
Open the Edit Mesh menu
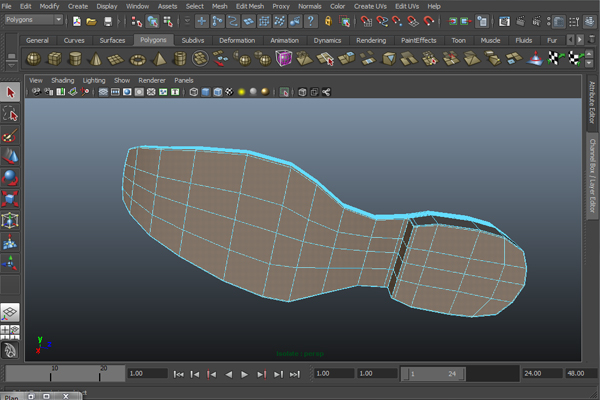point(250,6)
